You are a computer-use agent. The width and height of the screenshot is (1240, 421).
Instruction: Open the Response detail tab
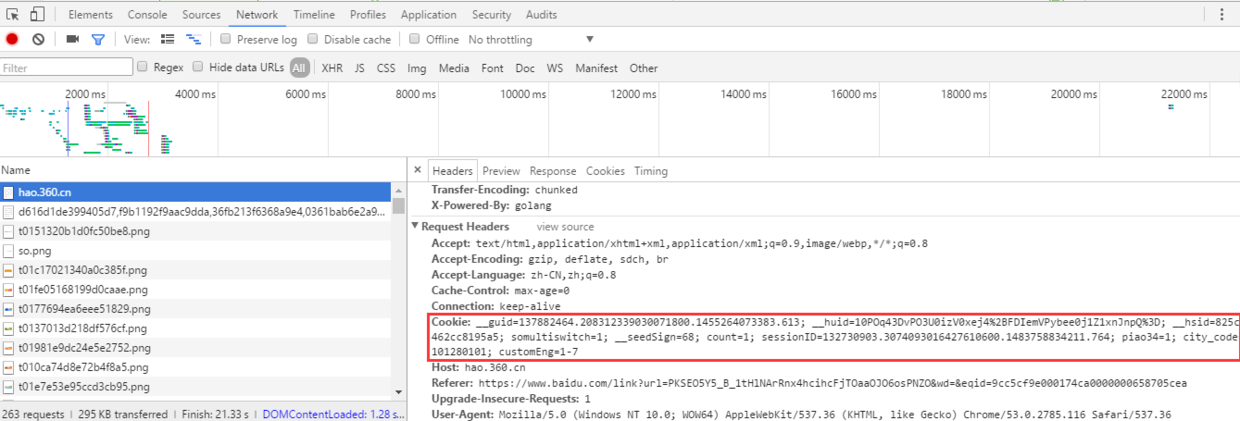[553, 171]
